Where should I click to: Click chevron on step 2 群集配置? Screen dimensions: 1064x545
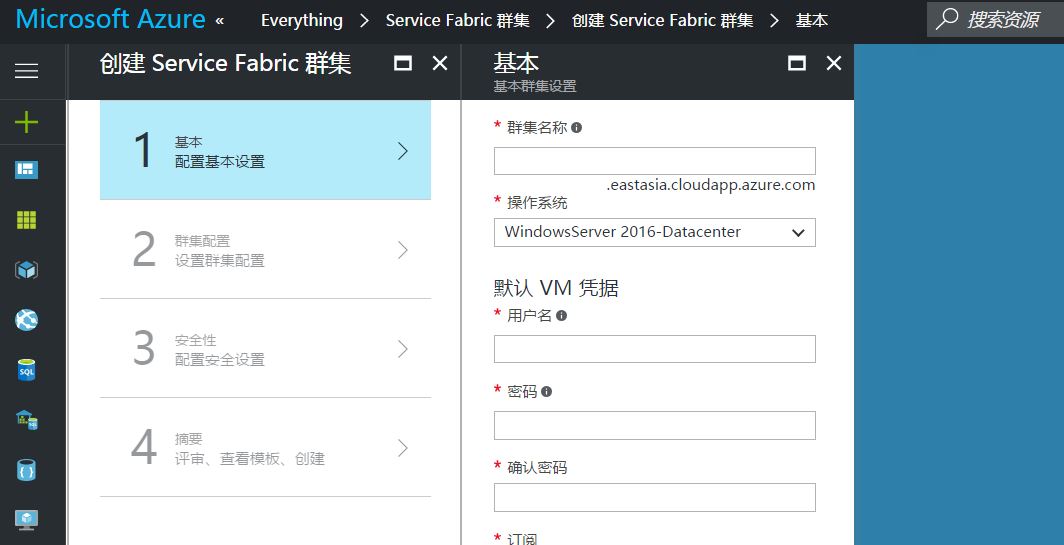[403, 250]
